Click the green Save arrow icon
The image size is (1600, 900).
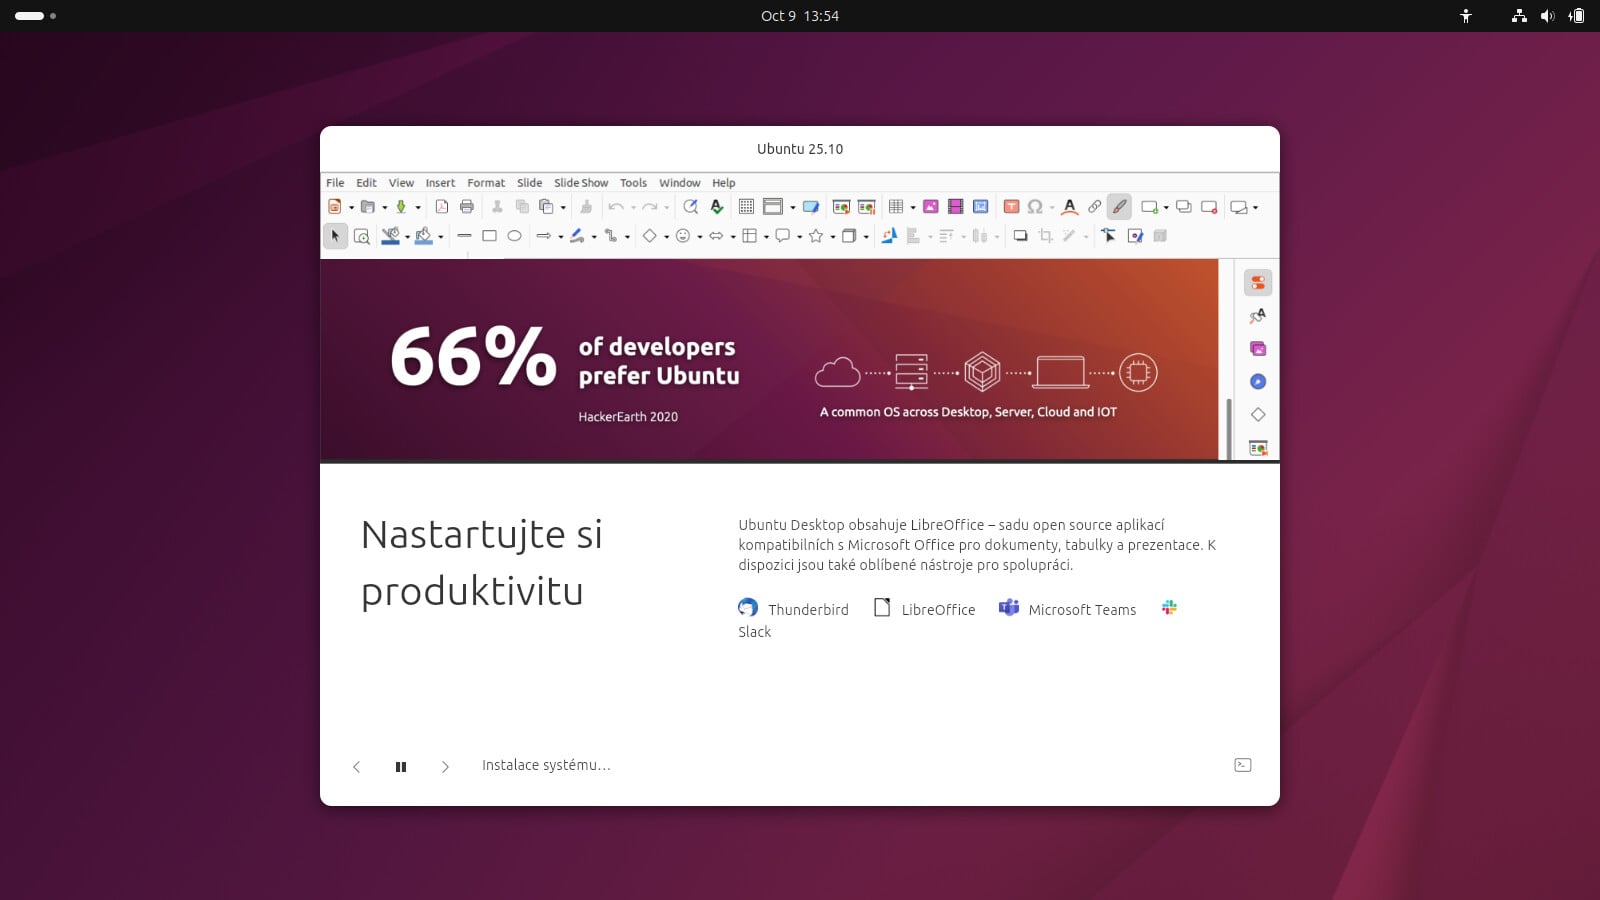(x=401, y=207)
